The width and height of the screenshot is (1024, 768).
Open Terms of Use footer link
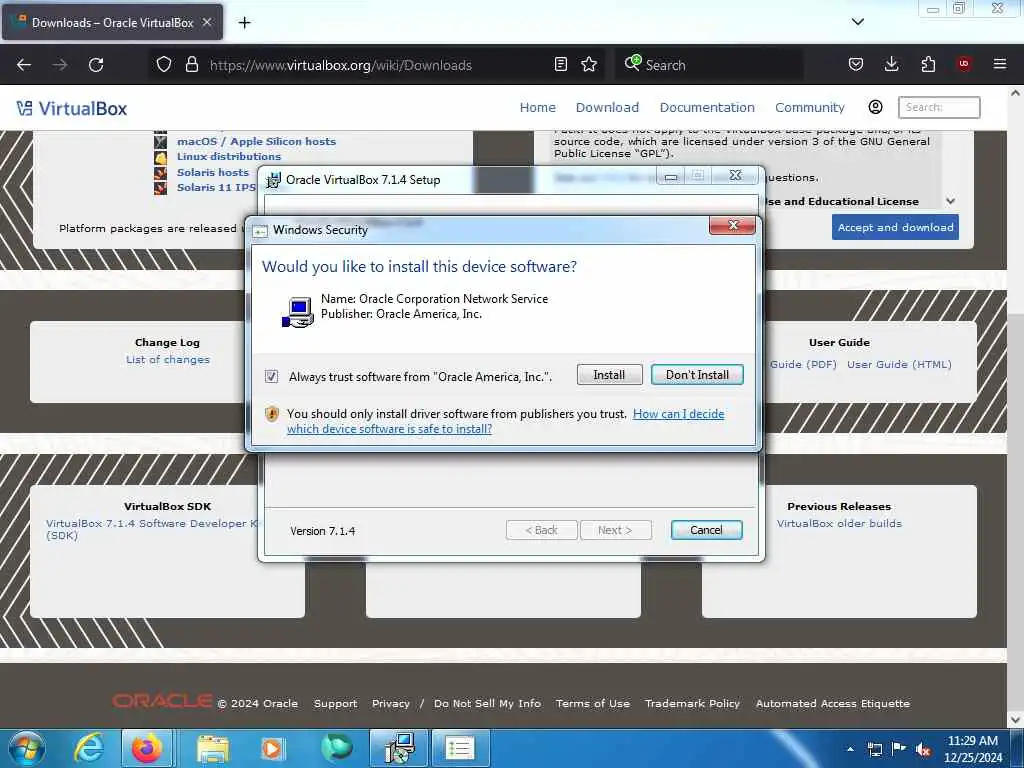592,703
